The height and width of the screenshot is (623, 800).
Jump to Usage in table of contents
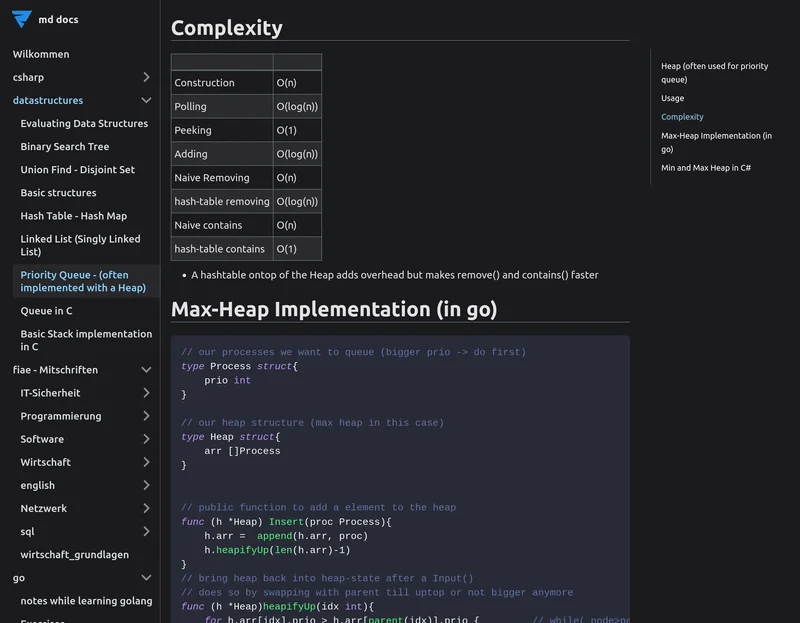673,98
